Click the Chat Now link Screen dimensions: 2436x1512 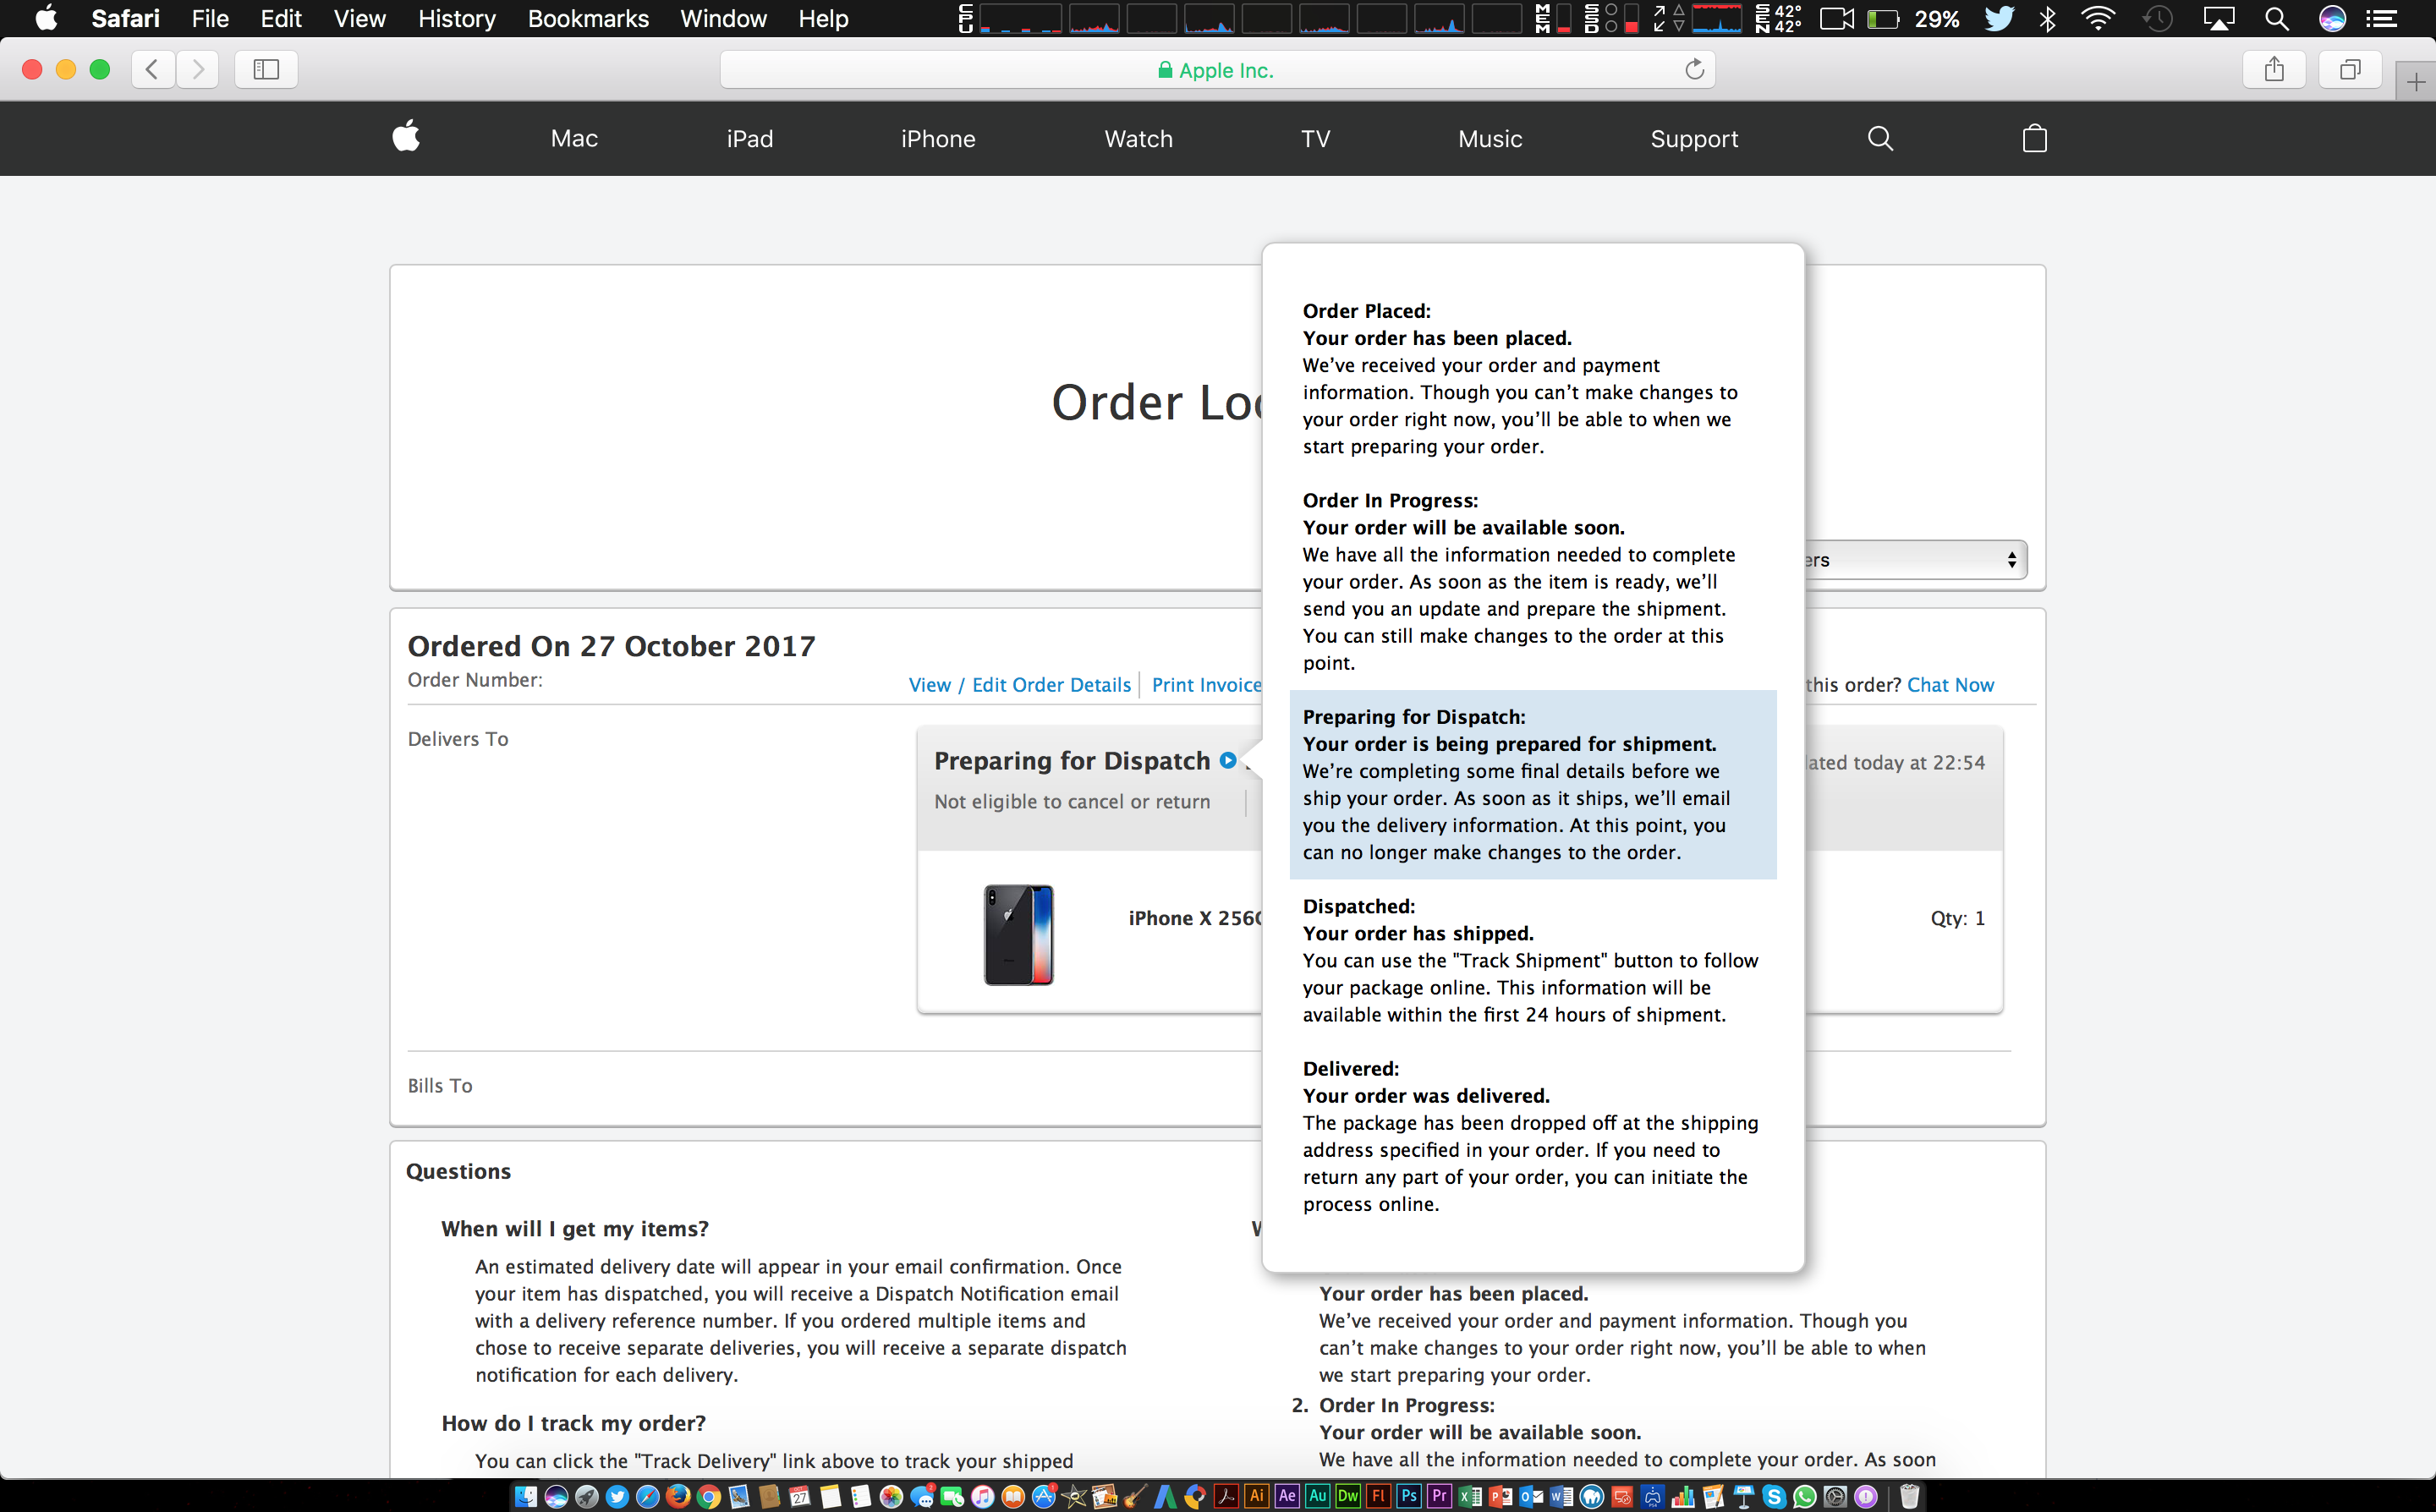1950,685
